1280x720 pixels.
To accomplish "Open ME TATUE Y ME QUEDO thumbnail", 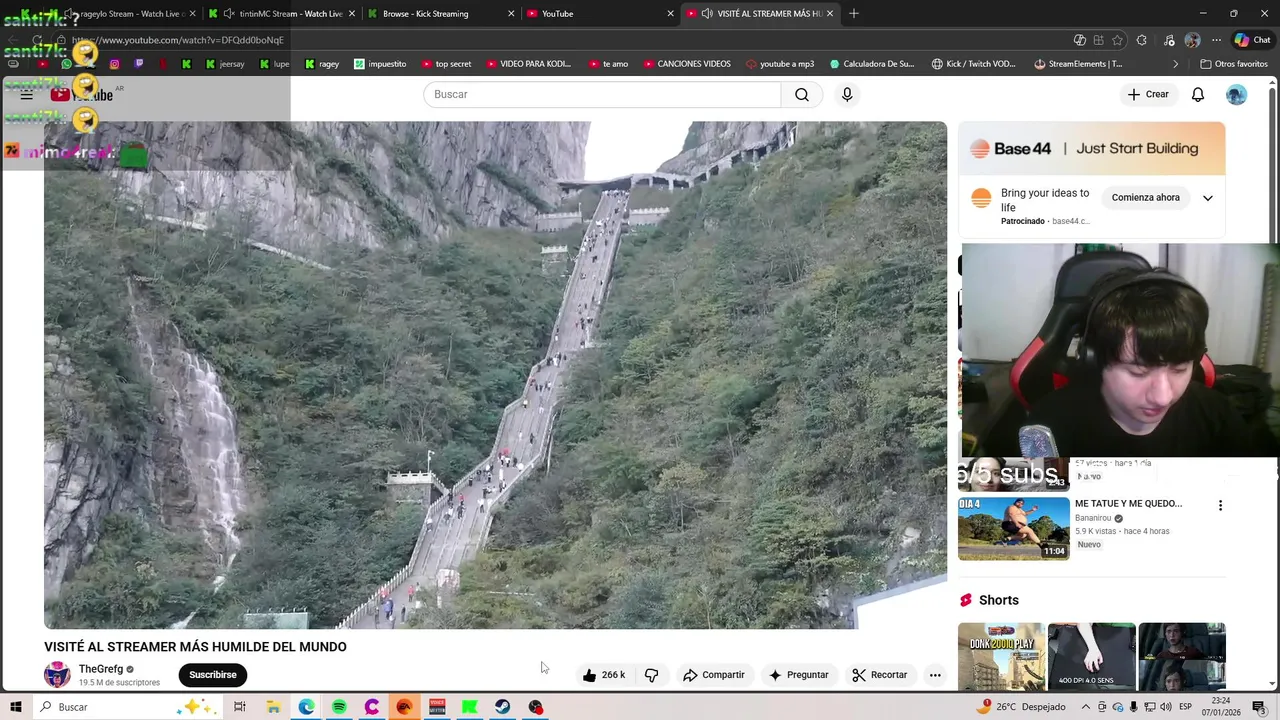I will (1014, 528).
